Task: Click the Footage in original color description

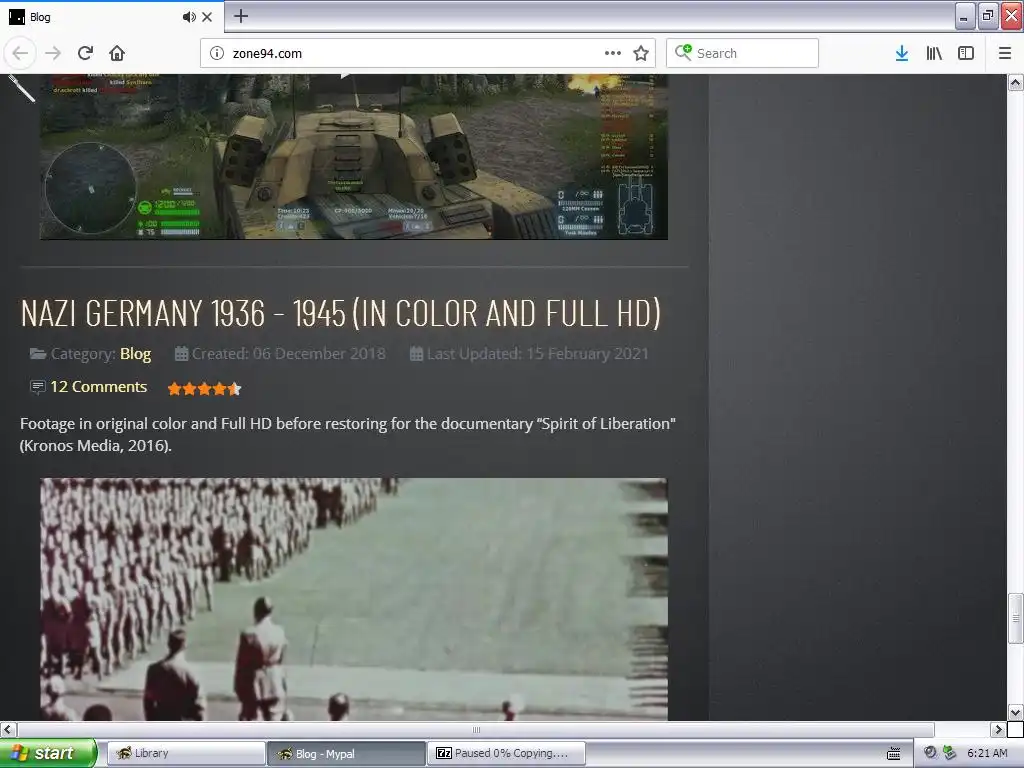Action: pos(347,434)
